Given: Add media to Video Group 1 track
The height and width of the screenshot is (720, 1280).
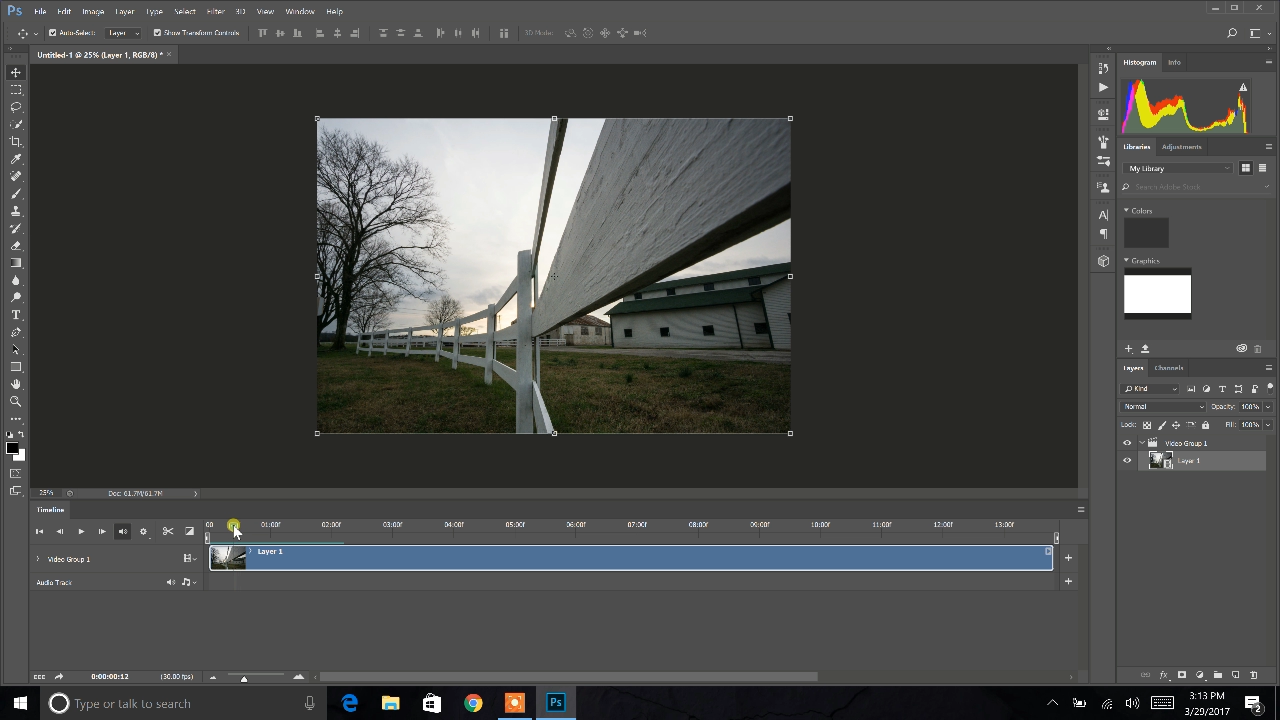Looking at the screenshot, I should click(1068, 558).
